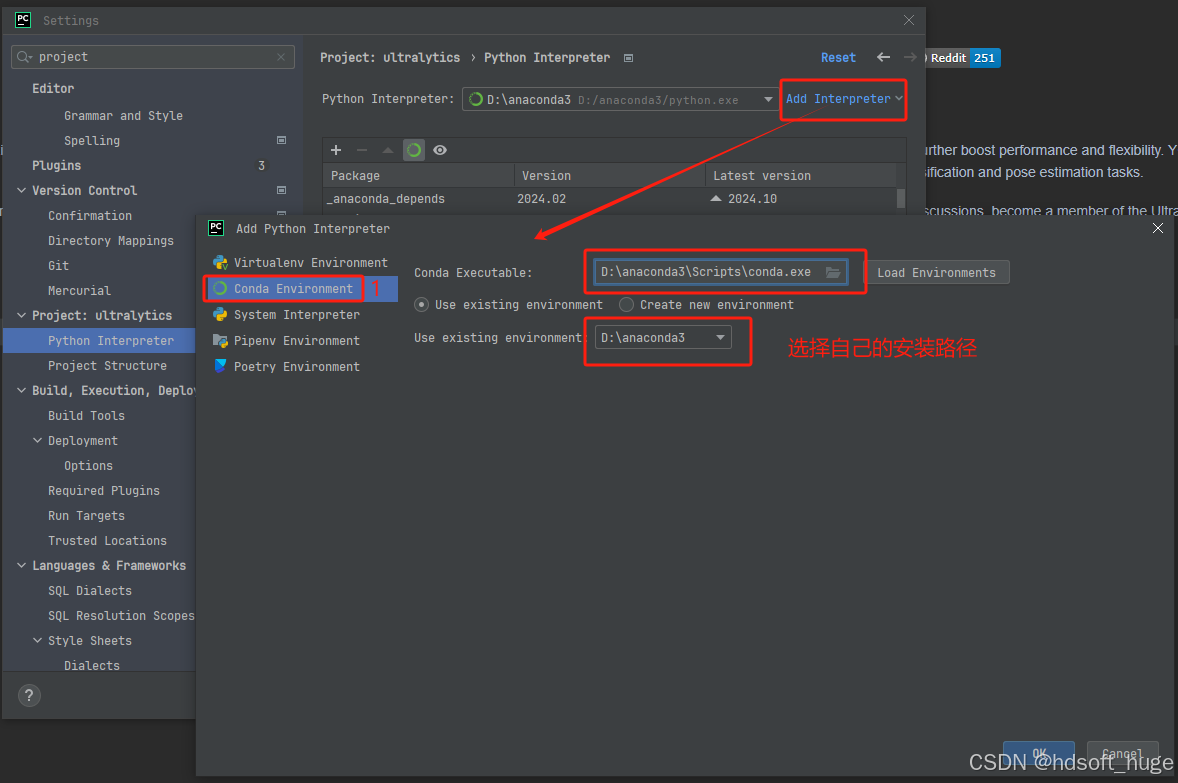Click the package table vertical scrollbar
This screenshot has height=783, width=1178.
tap(901, 198)
